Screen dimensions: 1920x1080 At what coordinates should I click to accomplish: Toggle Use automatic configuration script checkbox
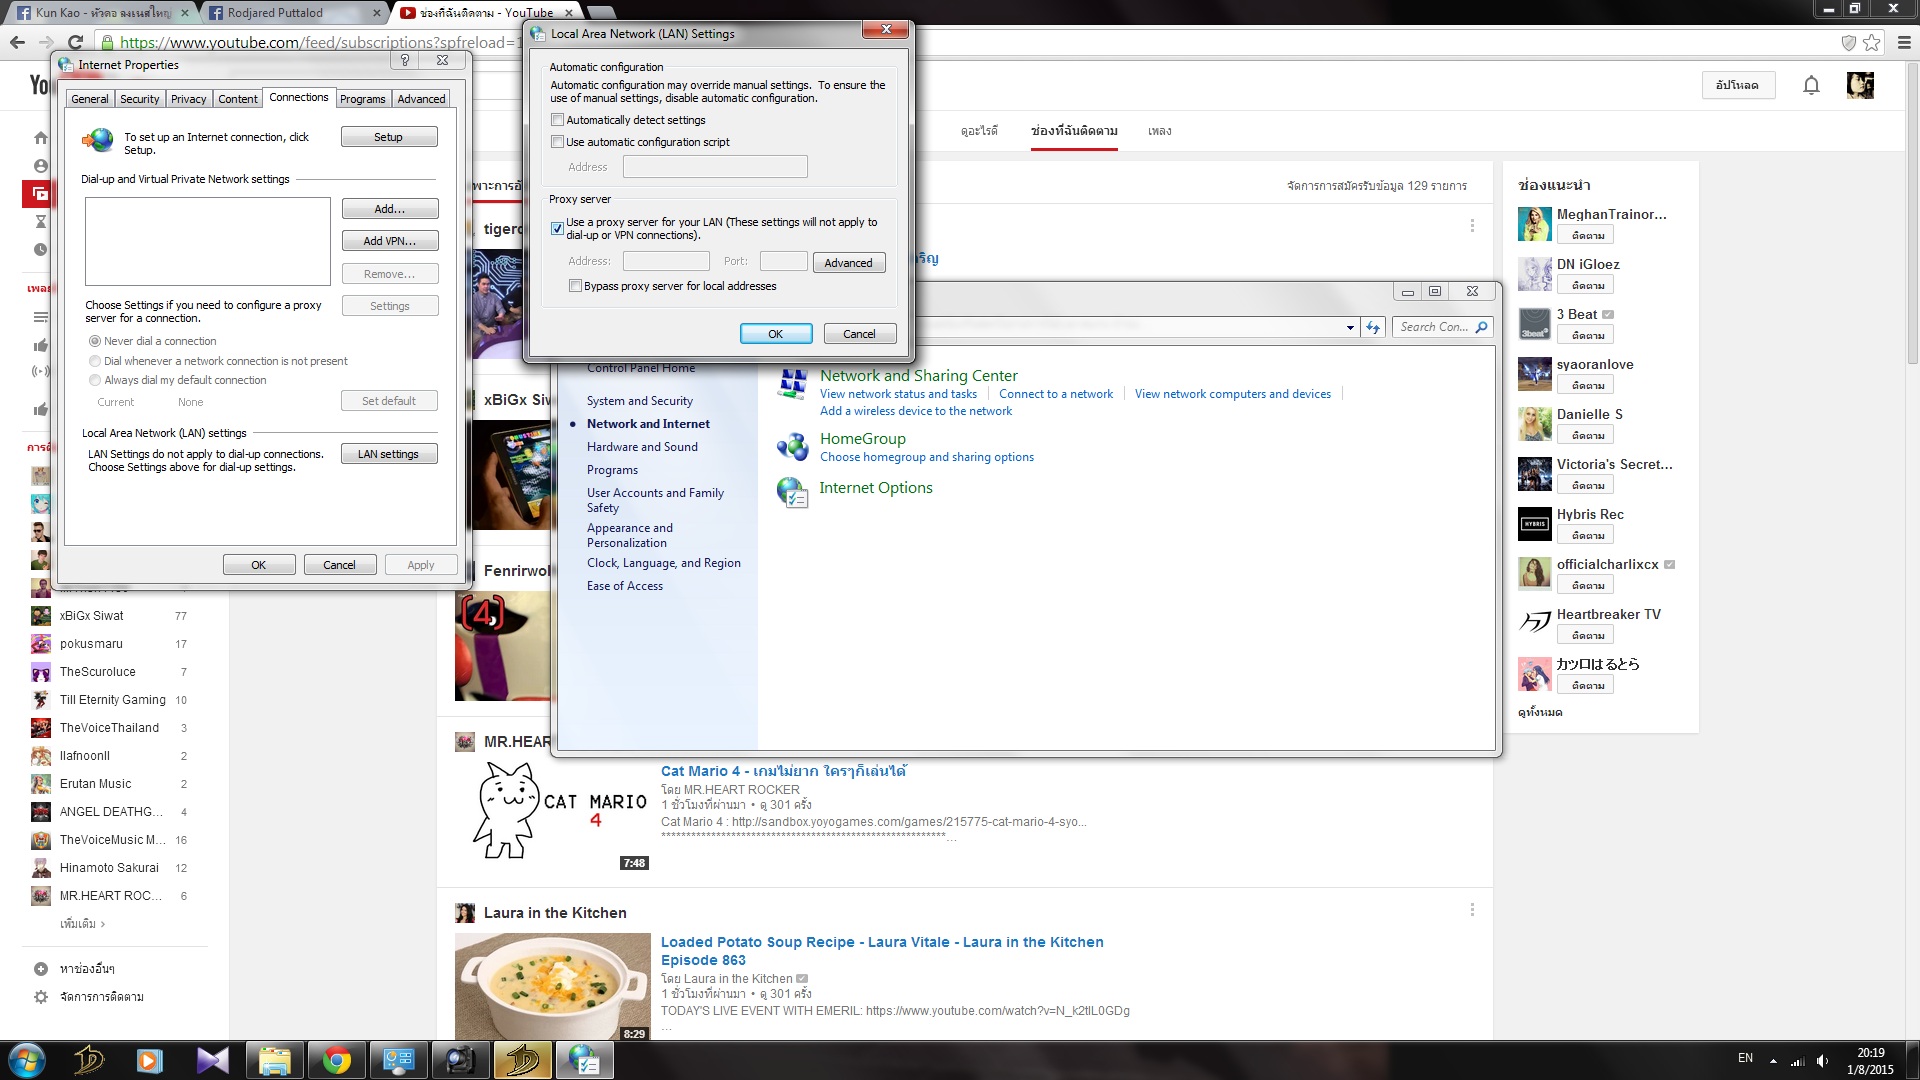(558, 142)
